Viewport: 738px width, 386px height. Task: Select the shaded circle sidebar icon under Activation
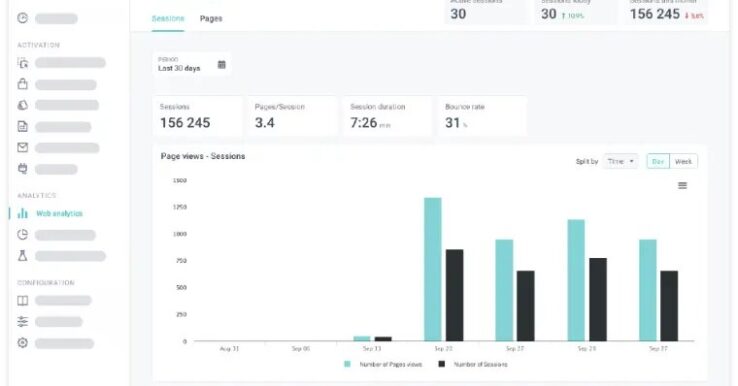click(23, 105)
